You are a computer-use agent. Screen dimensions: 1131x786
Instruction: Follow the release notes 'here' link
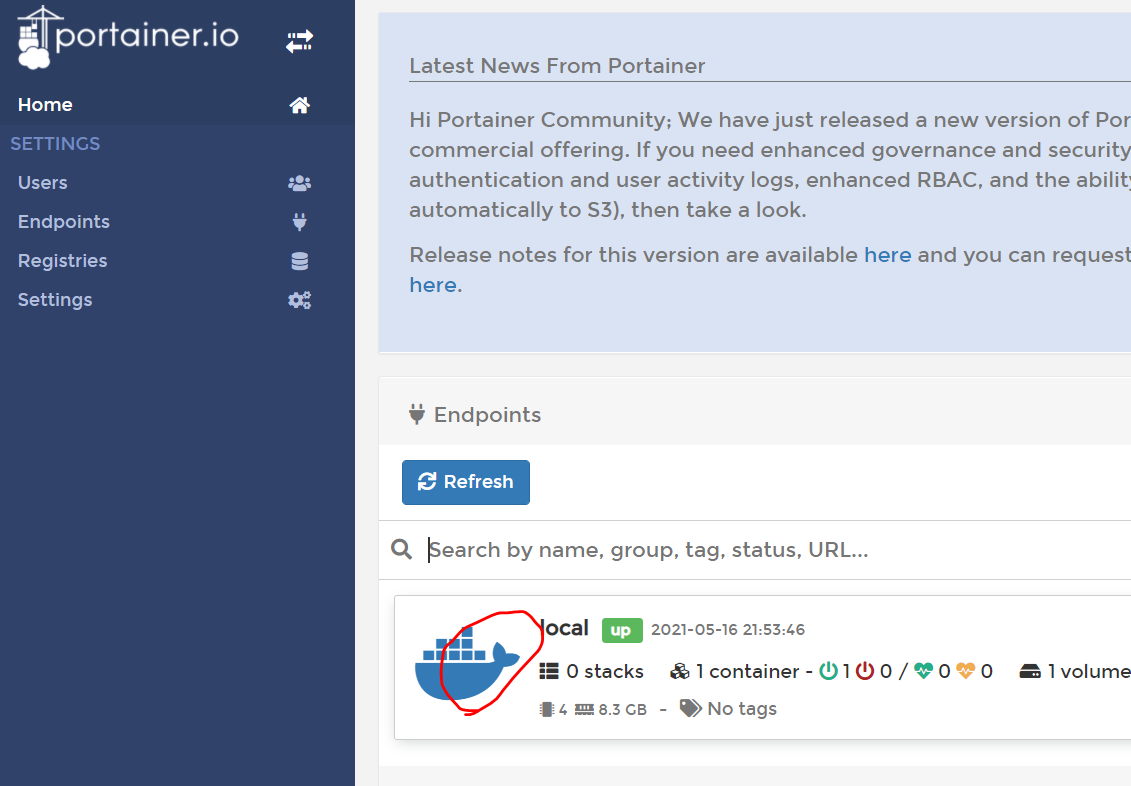coord(888,255)
